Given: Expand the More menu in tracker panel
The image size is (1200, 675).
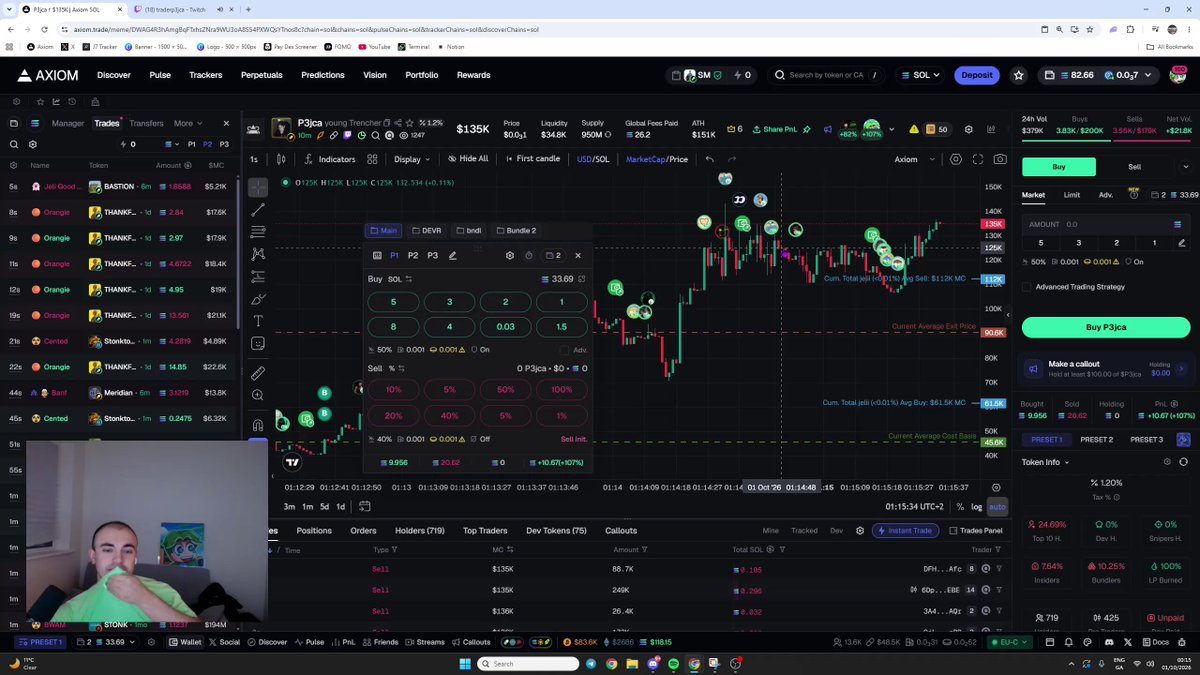Looking at the screenshot, I should point(187,123).
